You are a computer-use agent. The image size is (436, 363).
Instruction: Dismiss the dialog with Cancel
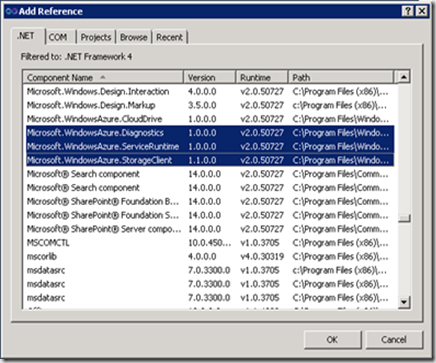point(394,340)
